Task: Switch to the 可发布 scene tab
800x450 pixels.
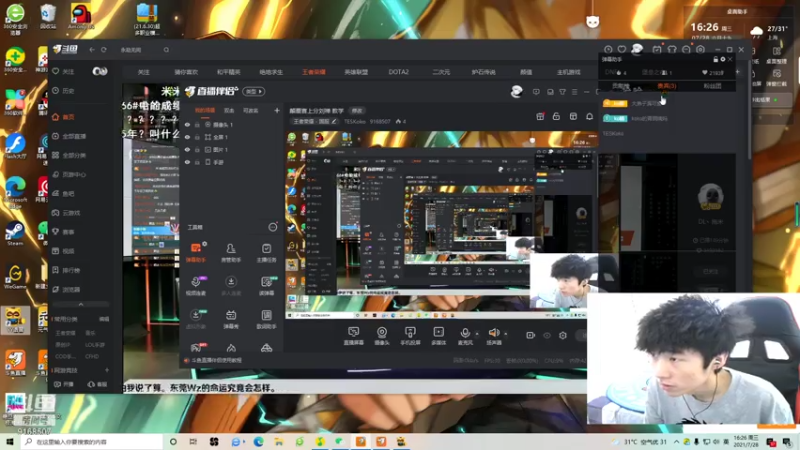Action: (x=251, y=110)
